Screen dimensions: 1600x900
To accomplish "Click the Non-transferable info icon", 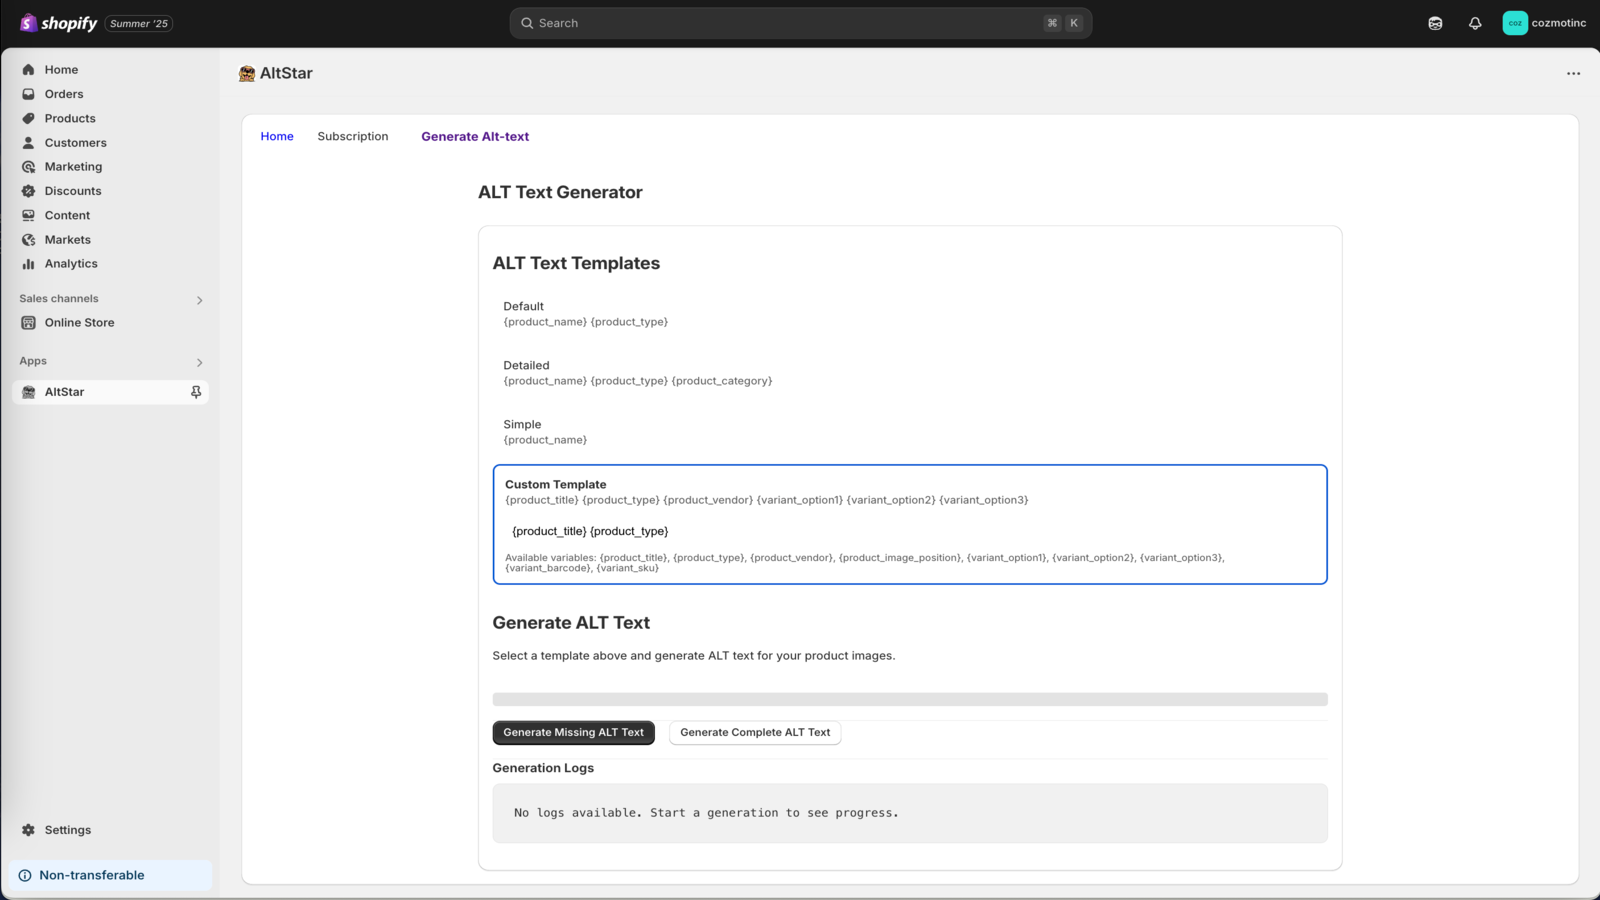I will point(25,875).
